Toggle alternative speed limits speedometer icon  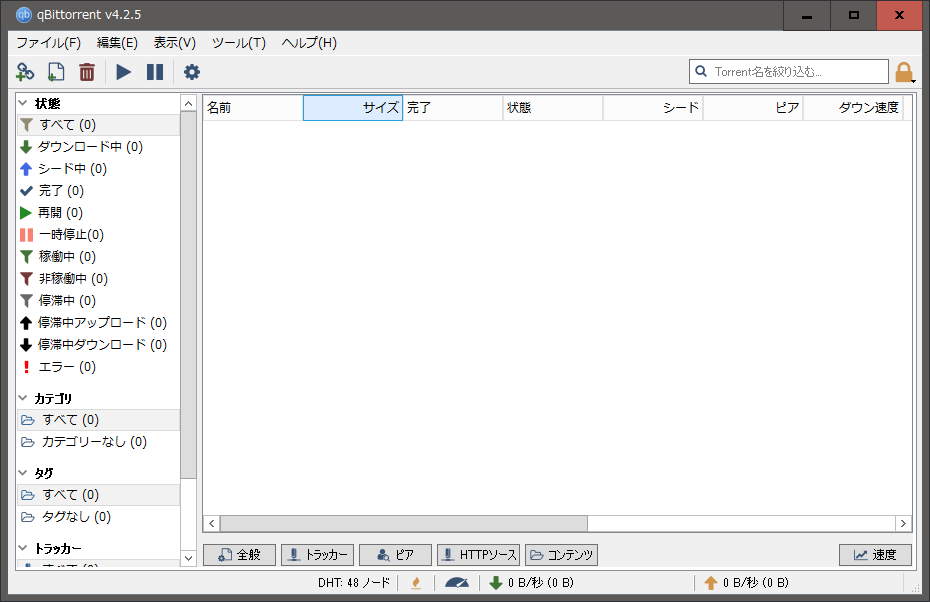pos(457,583)
